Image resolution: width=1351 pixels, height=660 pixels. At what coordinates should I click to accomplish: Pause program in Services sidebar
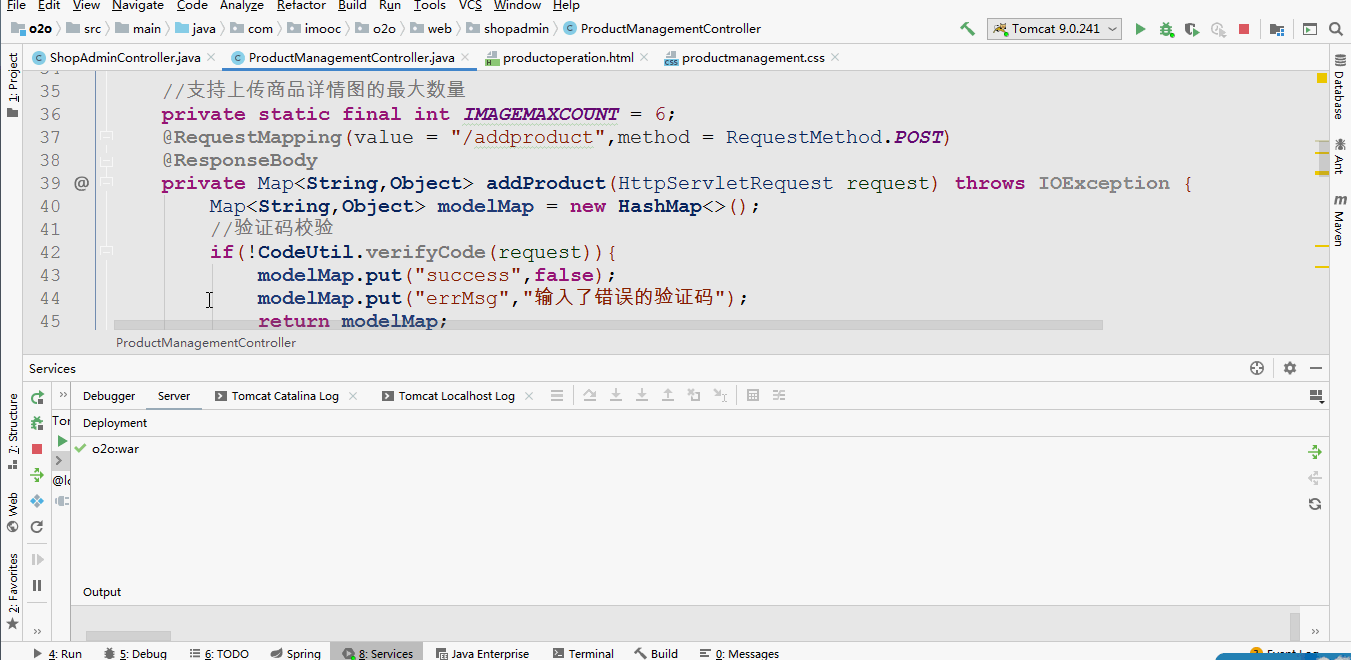(37, 585)
